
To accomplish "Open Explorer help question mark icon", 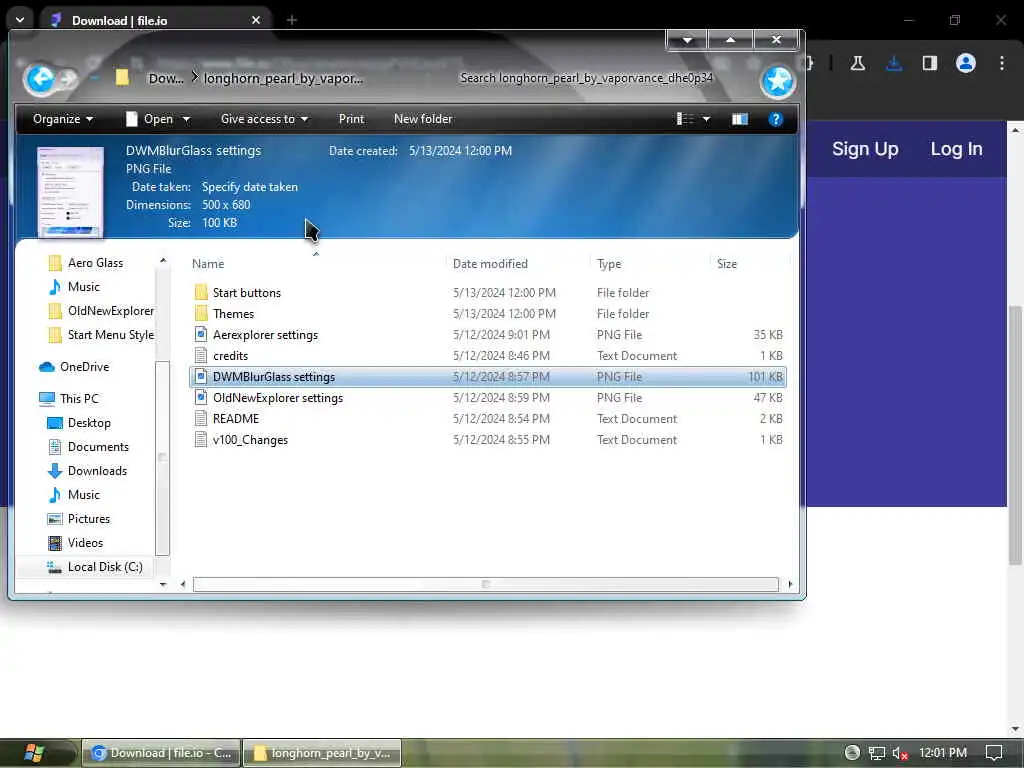I will coord(775,119).
